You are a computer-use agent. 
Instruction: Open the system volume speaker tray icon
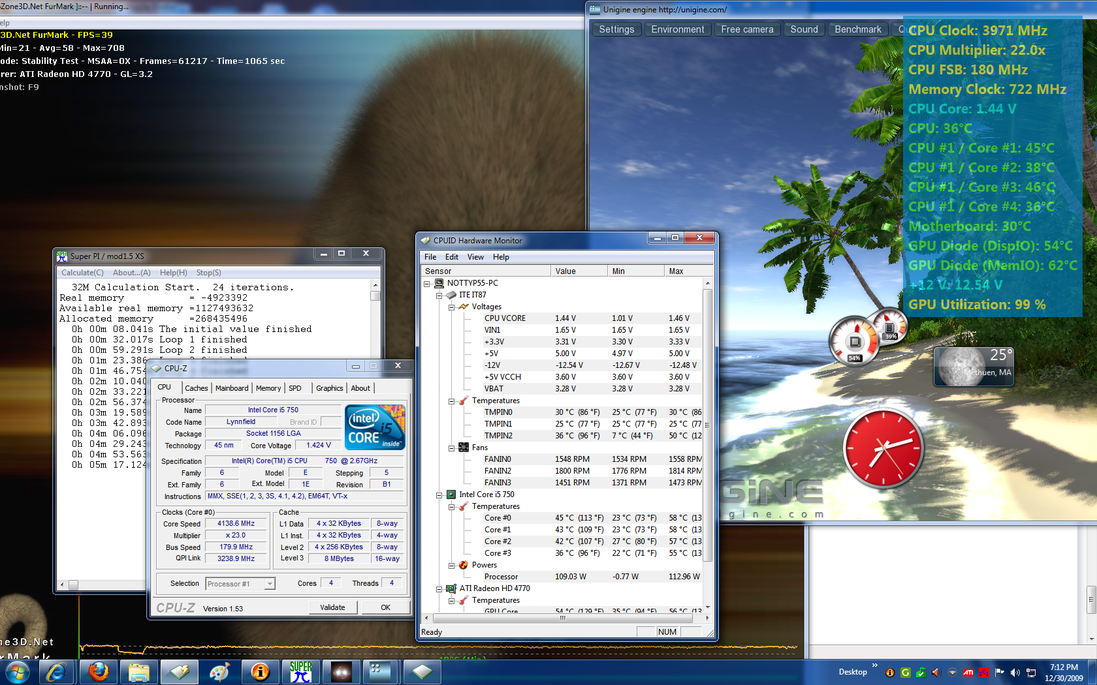tap(1016, 672)
